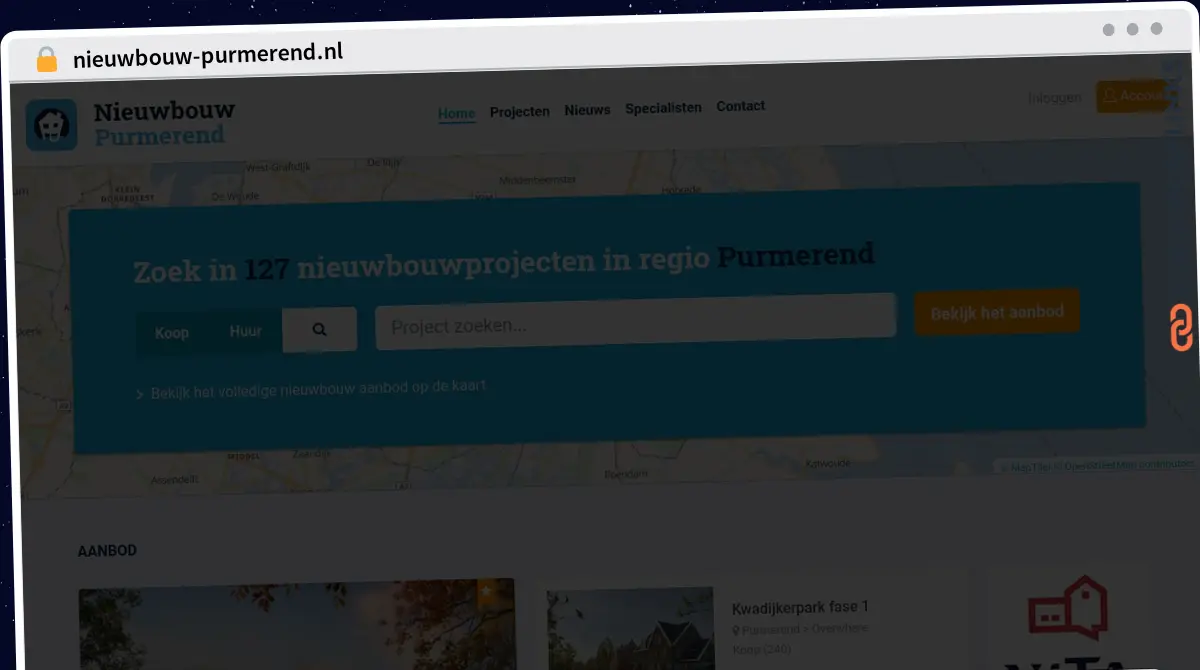Click the AANBOD section heading

[107, 551]
